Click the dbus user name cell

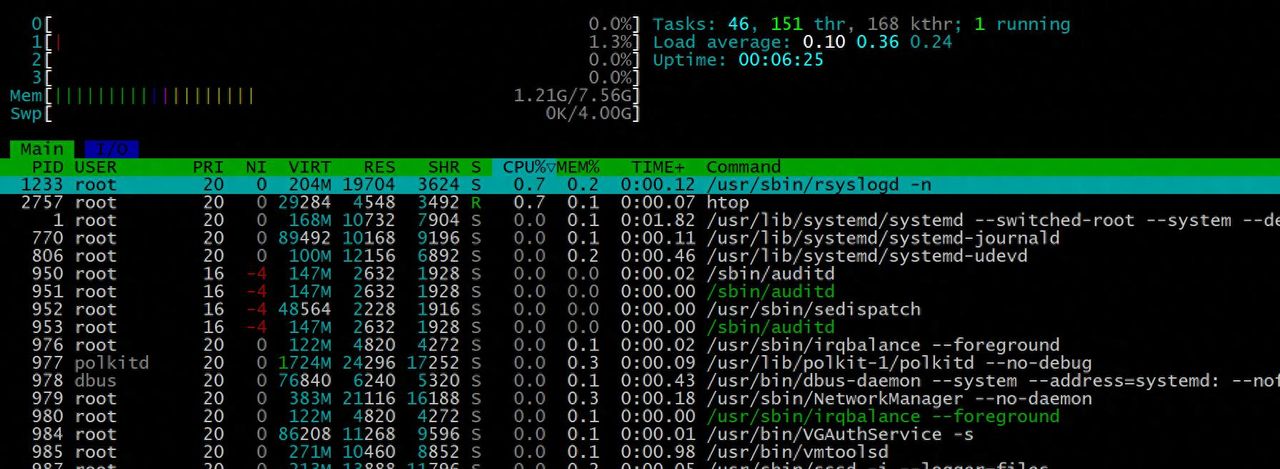click(x=95, y=381)
